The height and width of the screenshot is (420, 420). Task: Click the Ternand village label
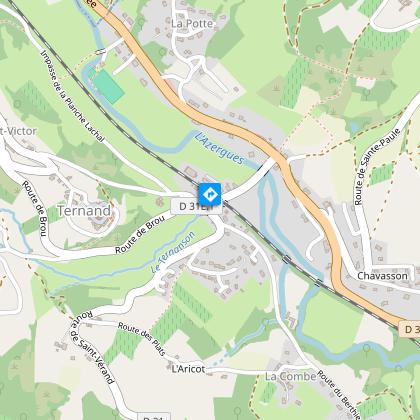point(84,211)
